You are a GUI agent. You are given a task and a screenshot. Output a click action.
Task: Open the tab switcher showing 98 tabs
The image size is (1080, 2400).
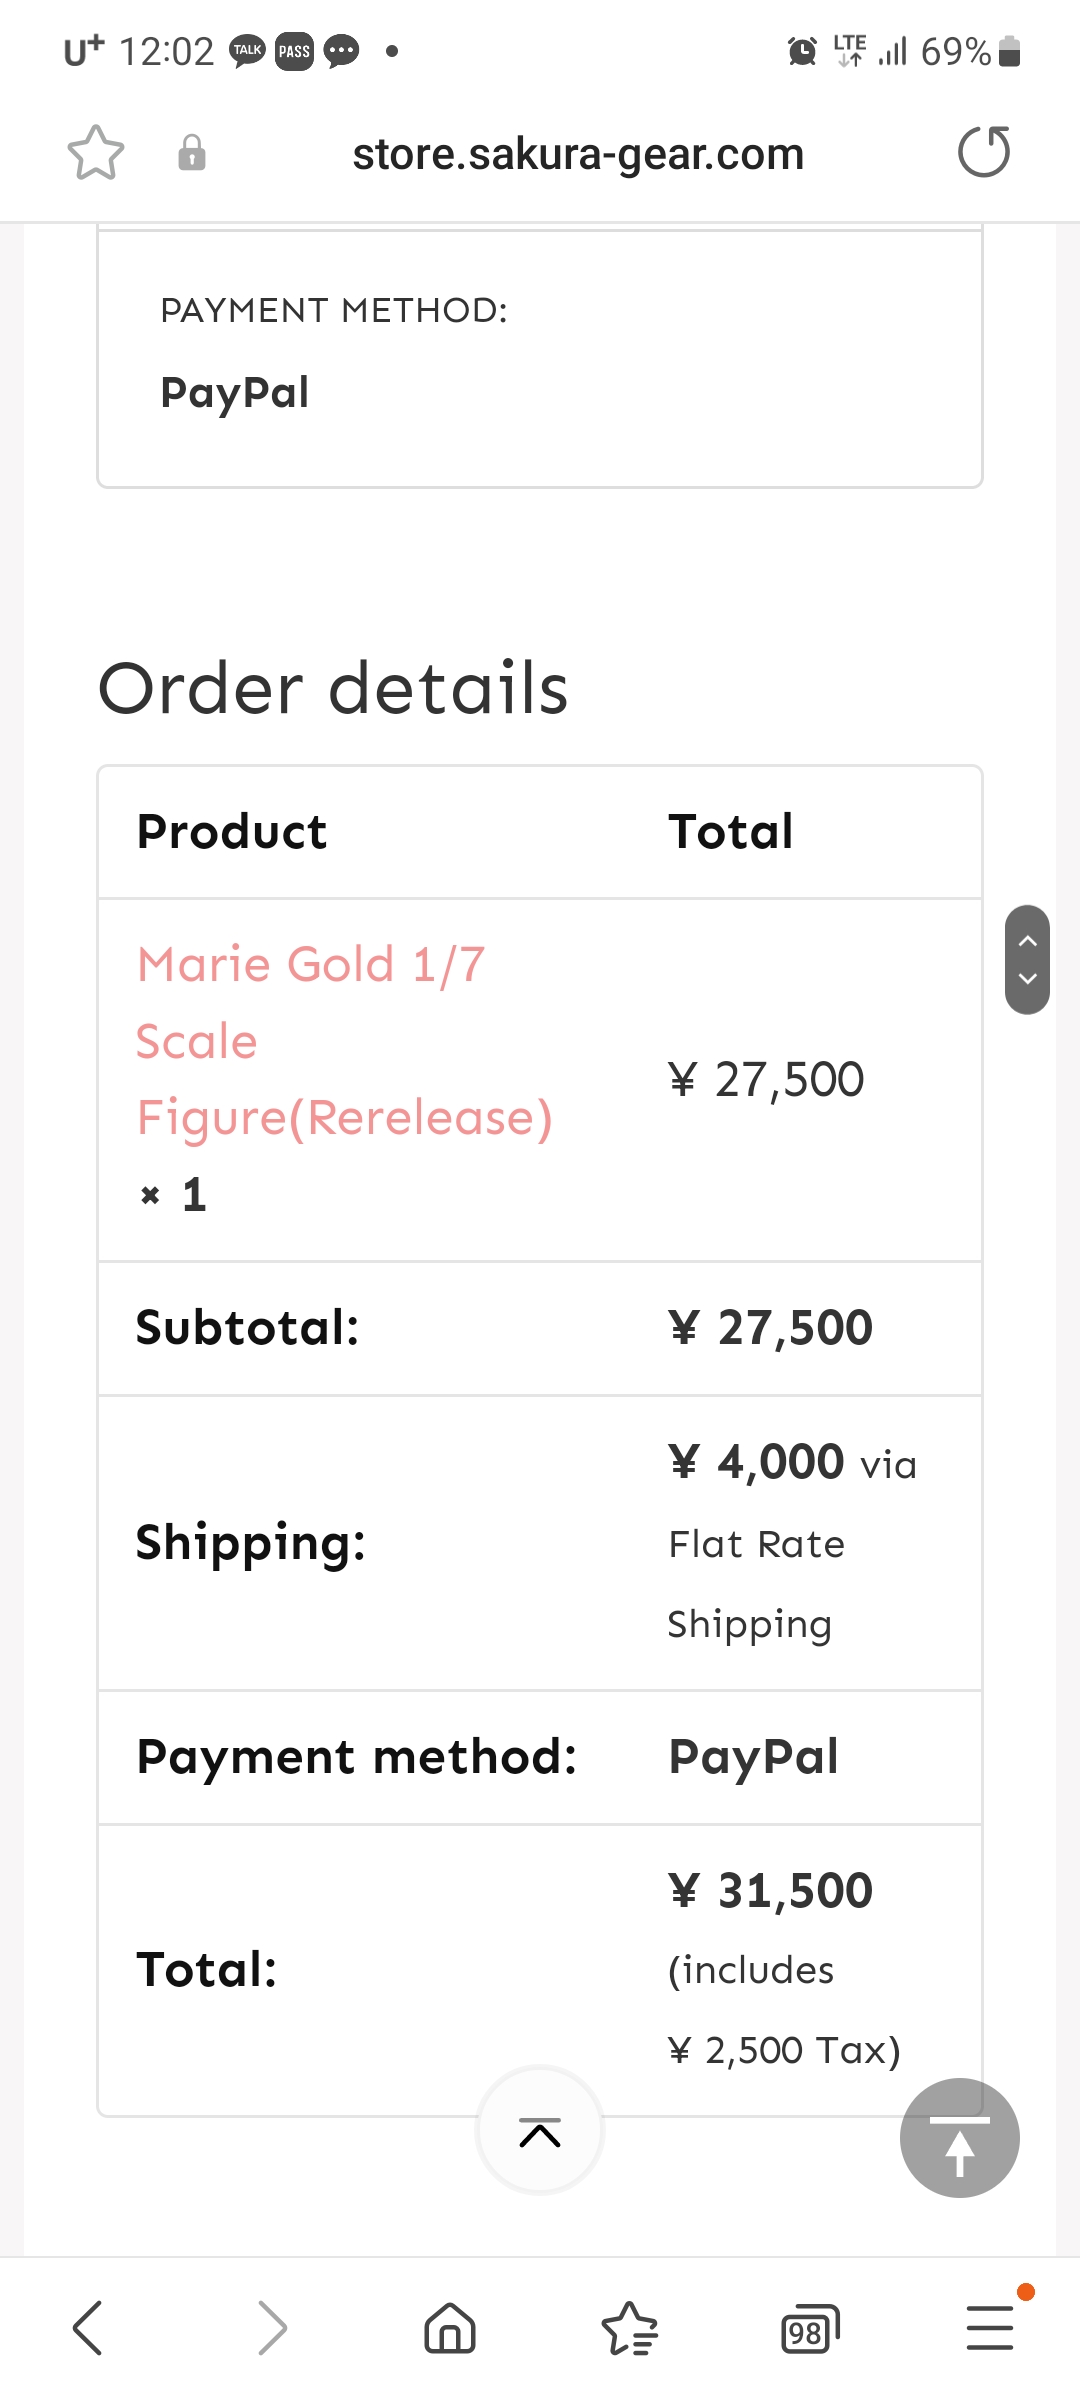pyautogui.click(x=809, y=2330)
